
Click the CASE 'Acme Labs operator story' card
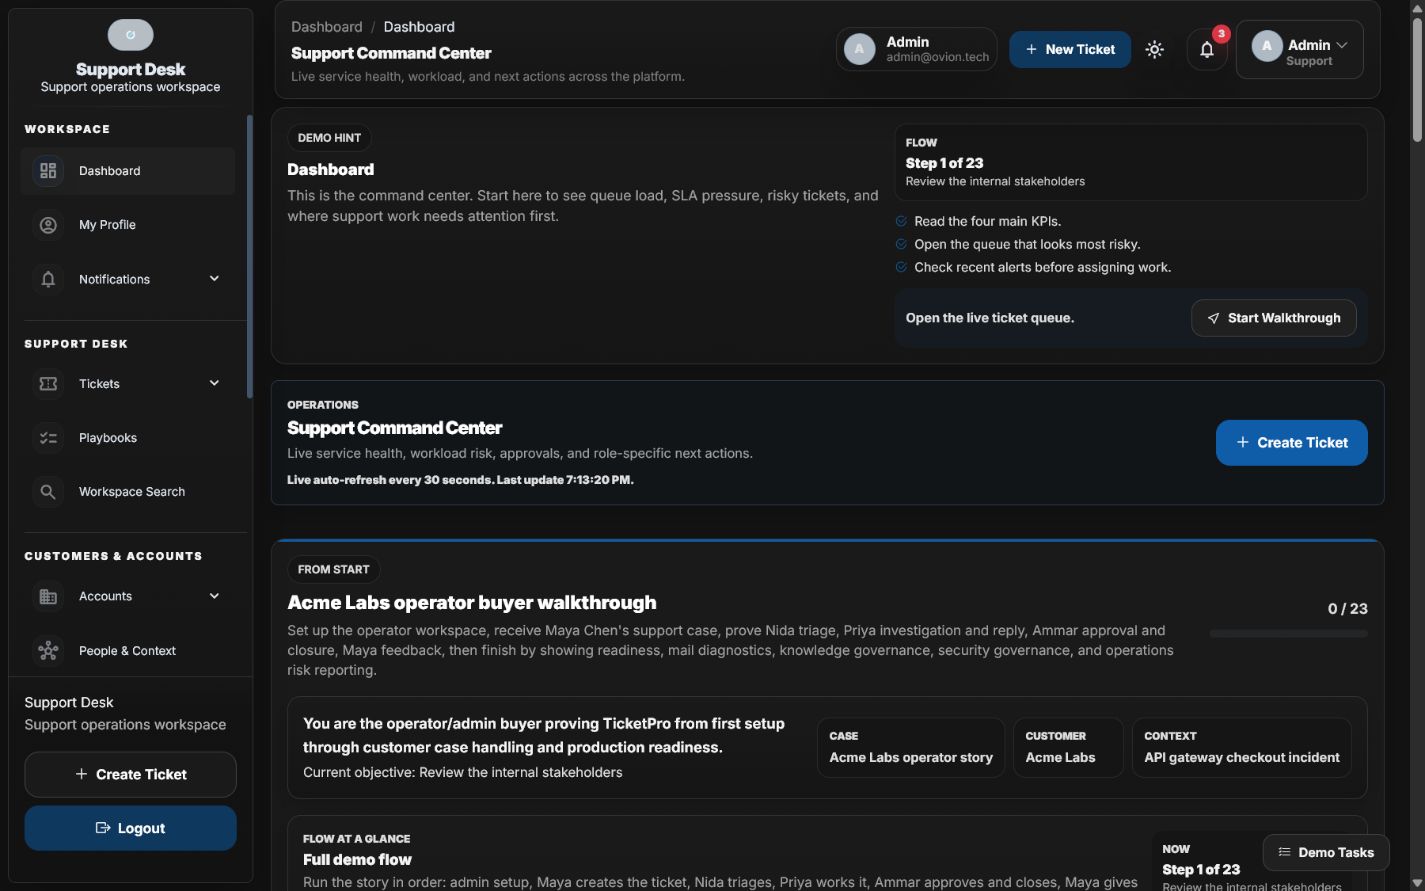[911, 748]
